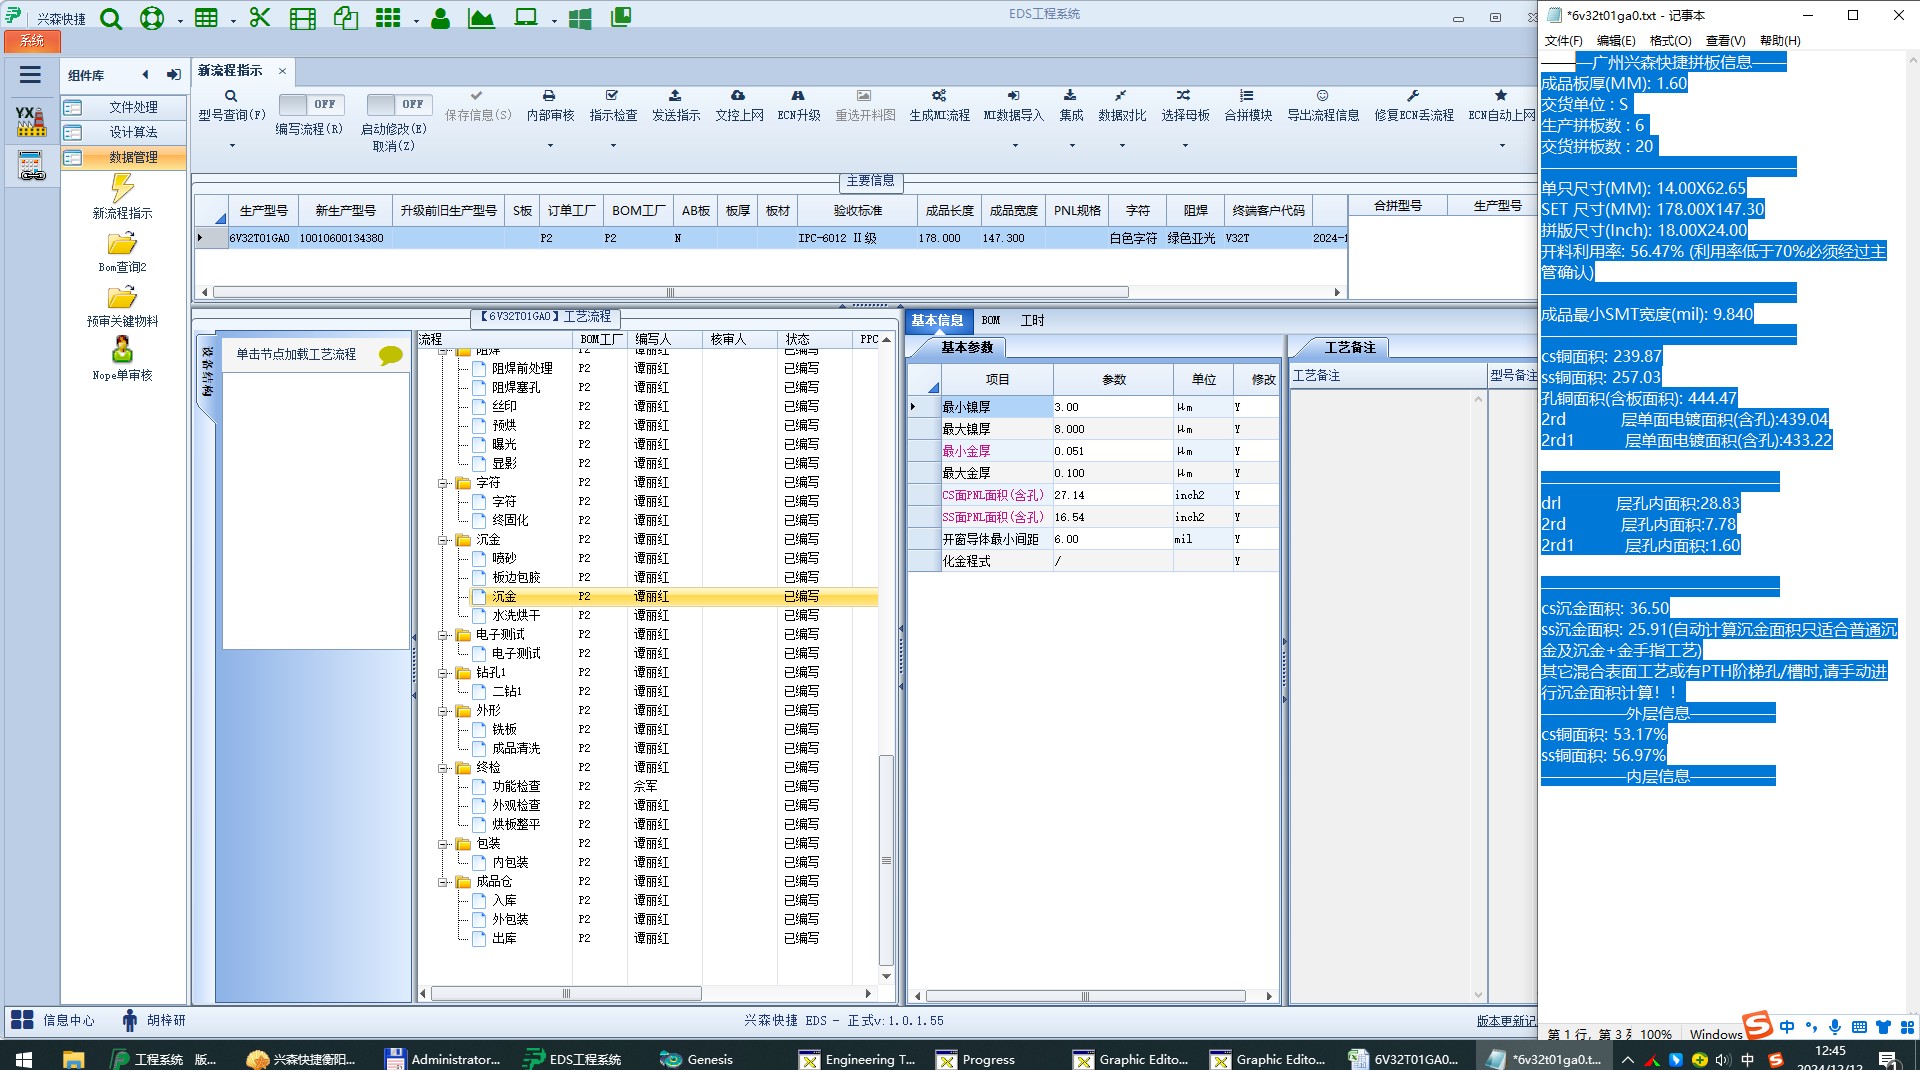The height and width of the screenshot is (1070, 1920).
Task: Click the process tree vertical scrollbar thumb
Action: (x=886, y=860)
